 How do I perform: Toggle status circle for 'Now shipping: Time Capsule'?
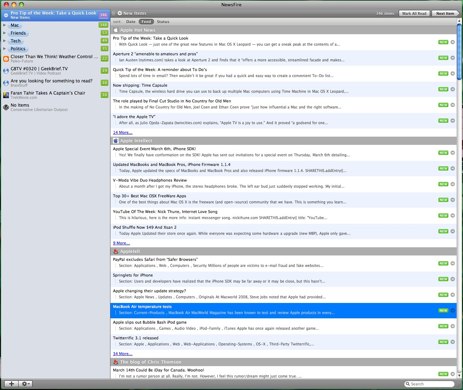pos(453,89)
